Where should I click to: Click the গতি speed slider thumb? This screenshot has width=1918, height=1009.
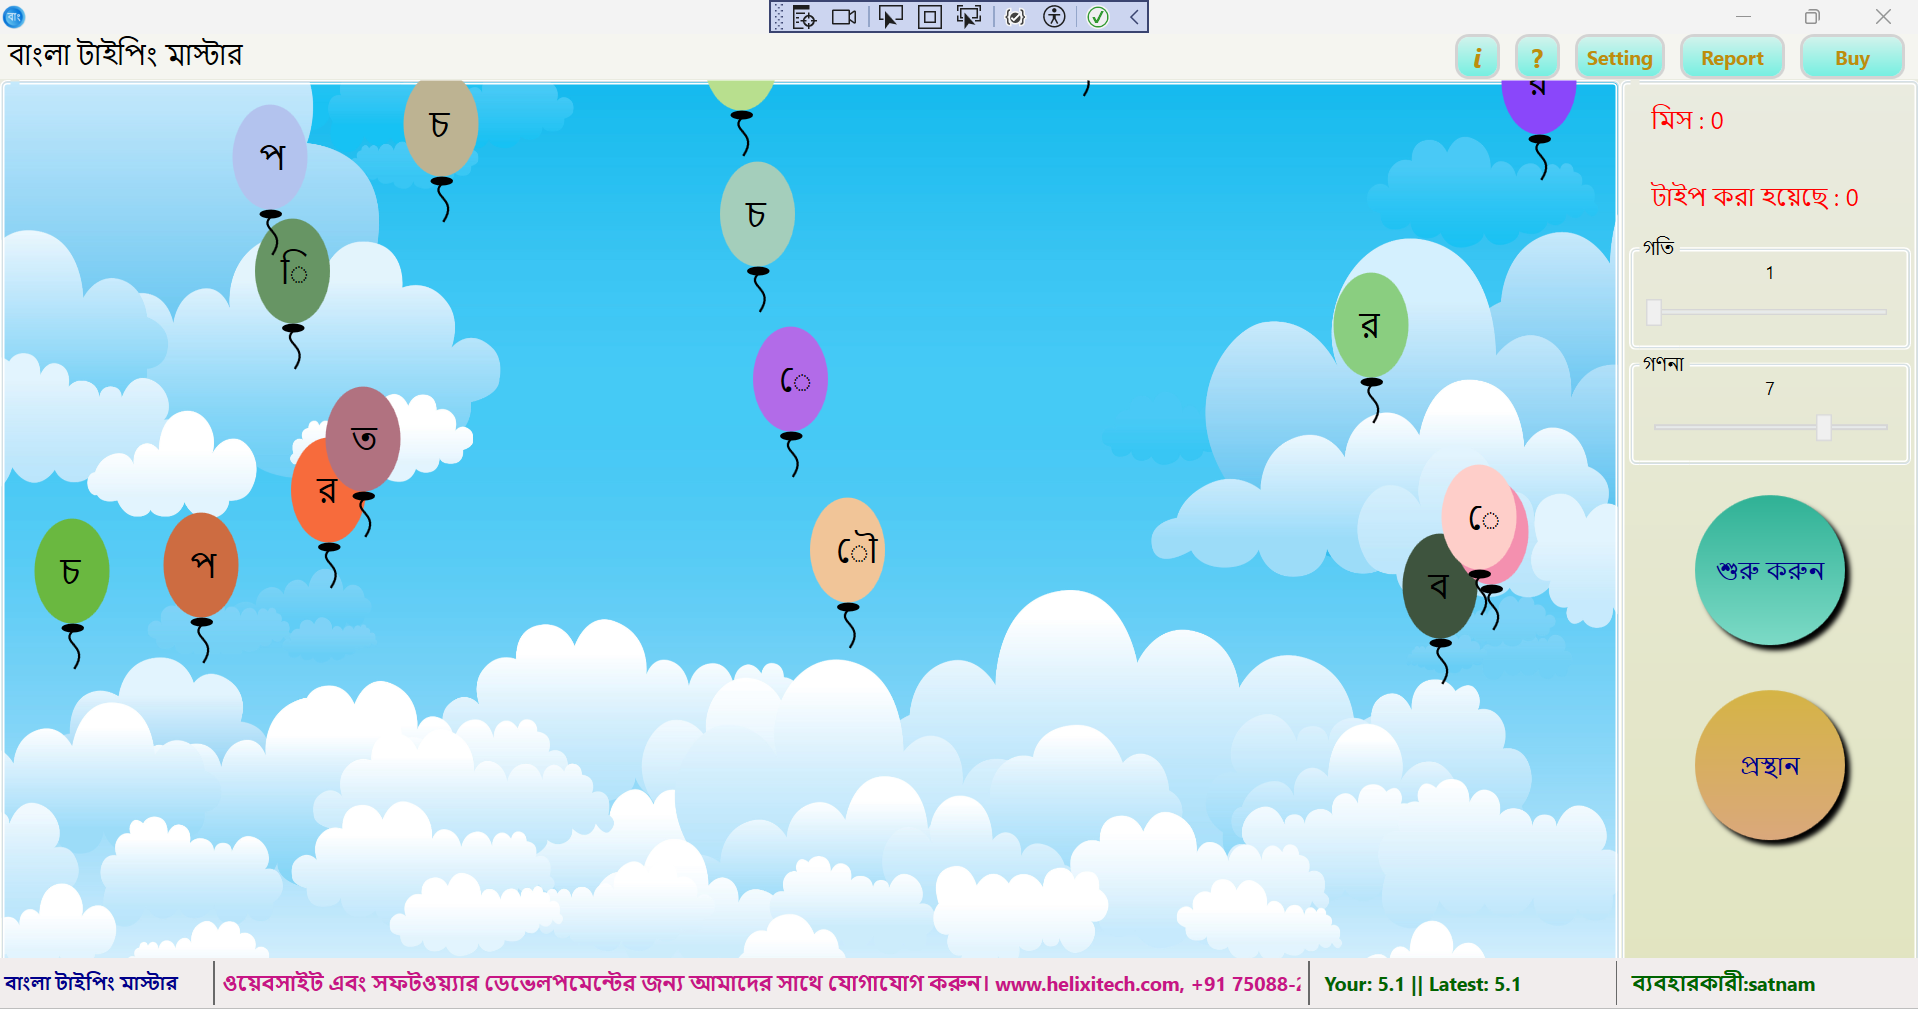click(x=1654, y=312)
